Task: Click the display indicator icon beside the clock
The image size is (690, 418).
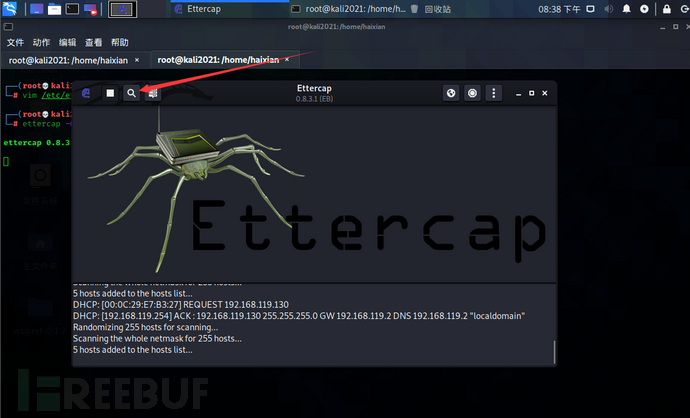Action: click(x=591, y=9)
